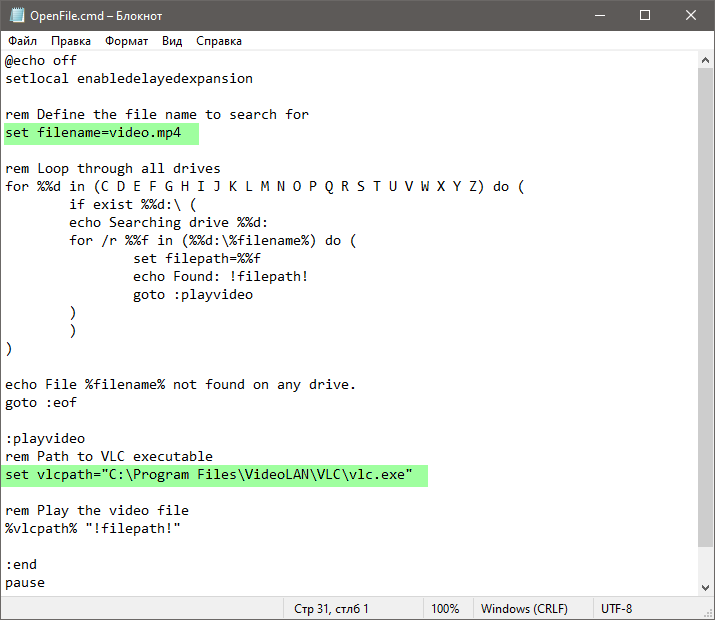Click the scroll down arrow
715x620 pixels.
coord(705,588)
